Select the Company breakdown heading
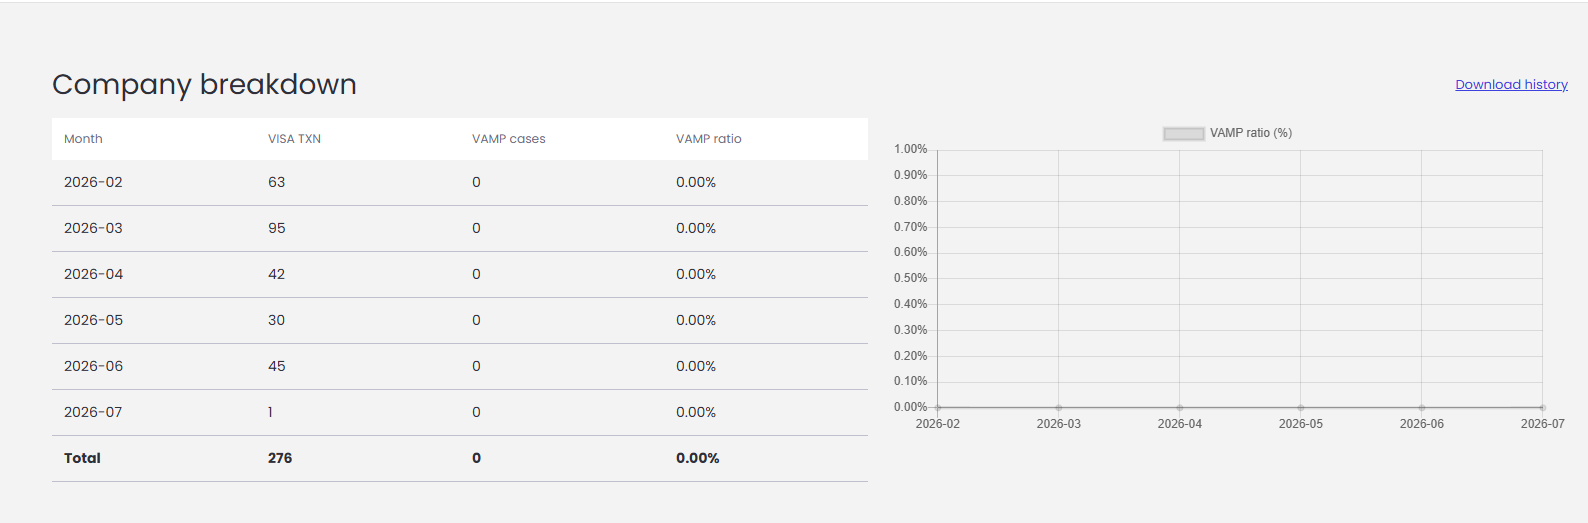The height and width of the screenshot is (523, 1588). coord(204,84)
